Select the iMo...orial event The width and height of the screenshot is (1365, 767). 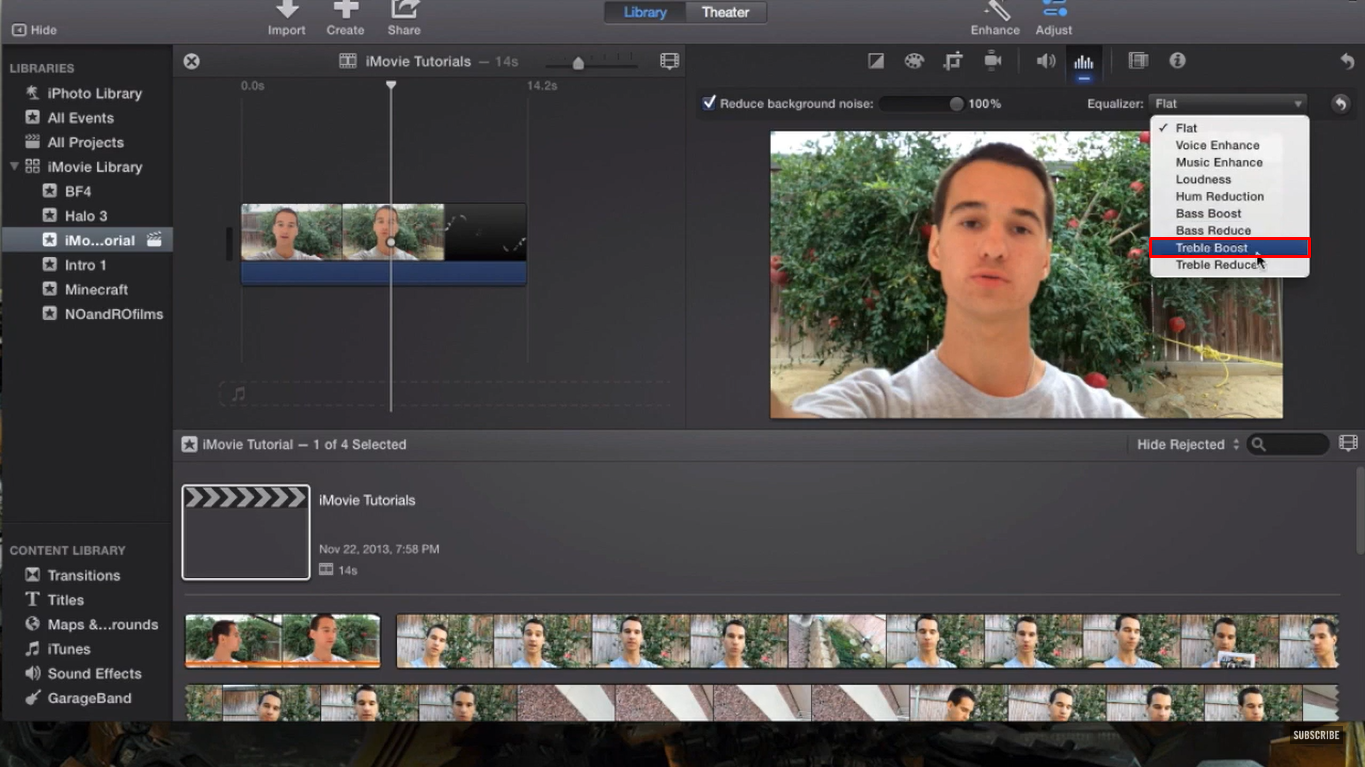(x=86, y=240)
